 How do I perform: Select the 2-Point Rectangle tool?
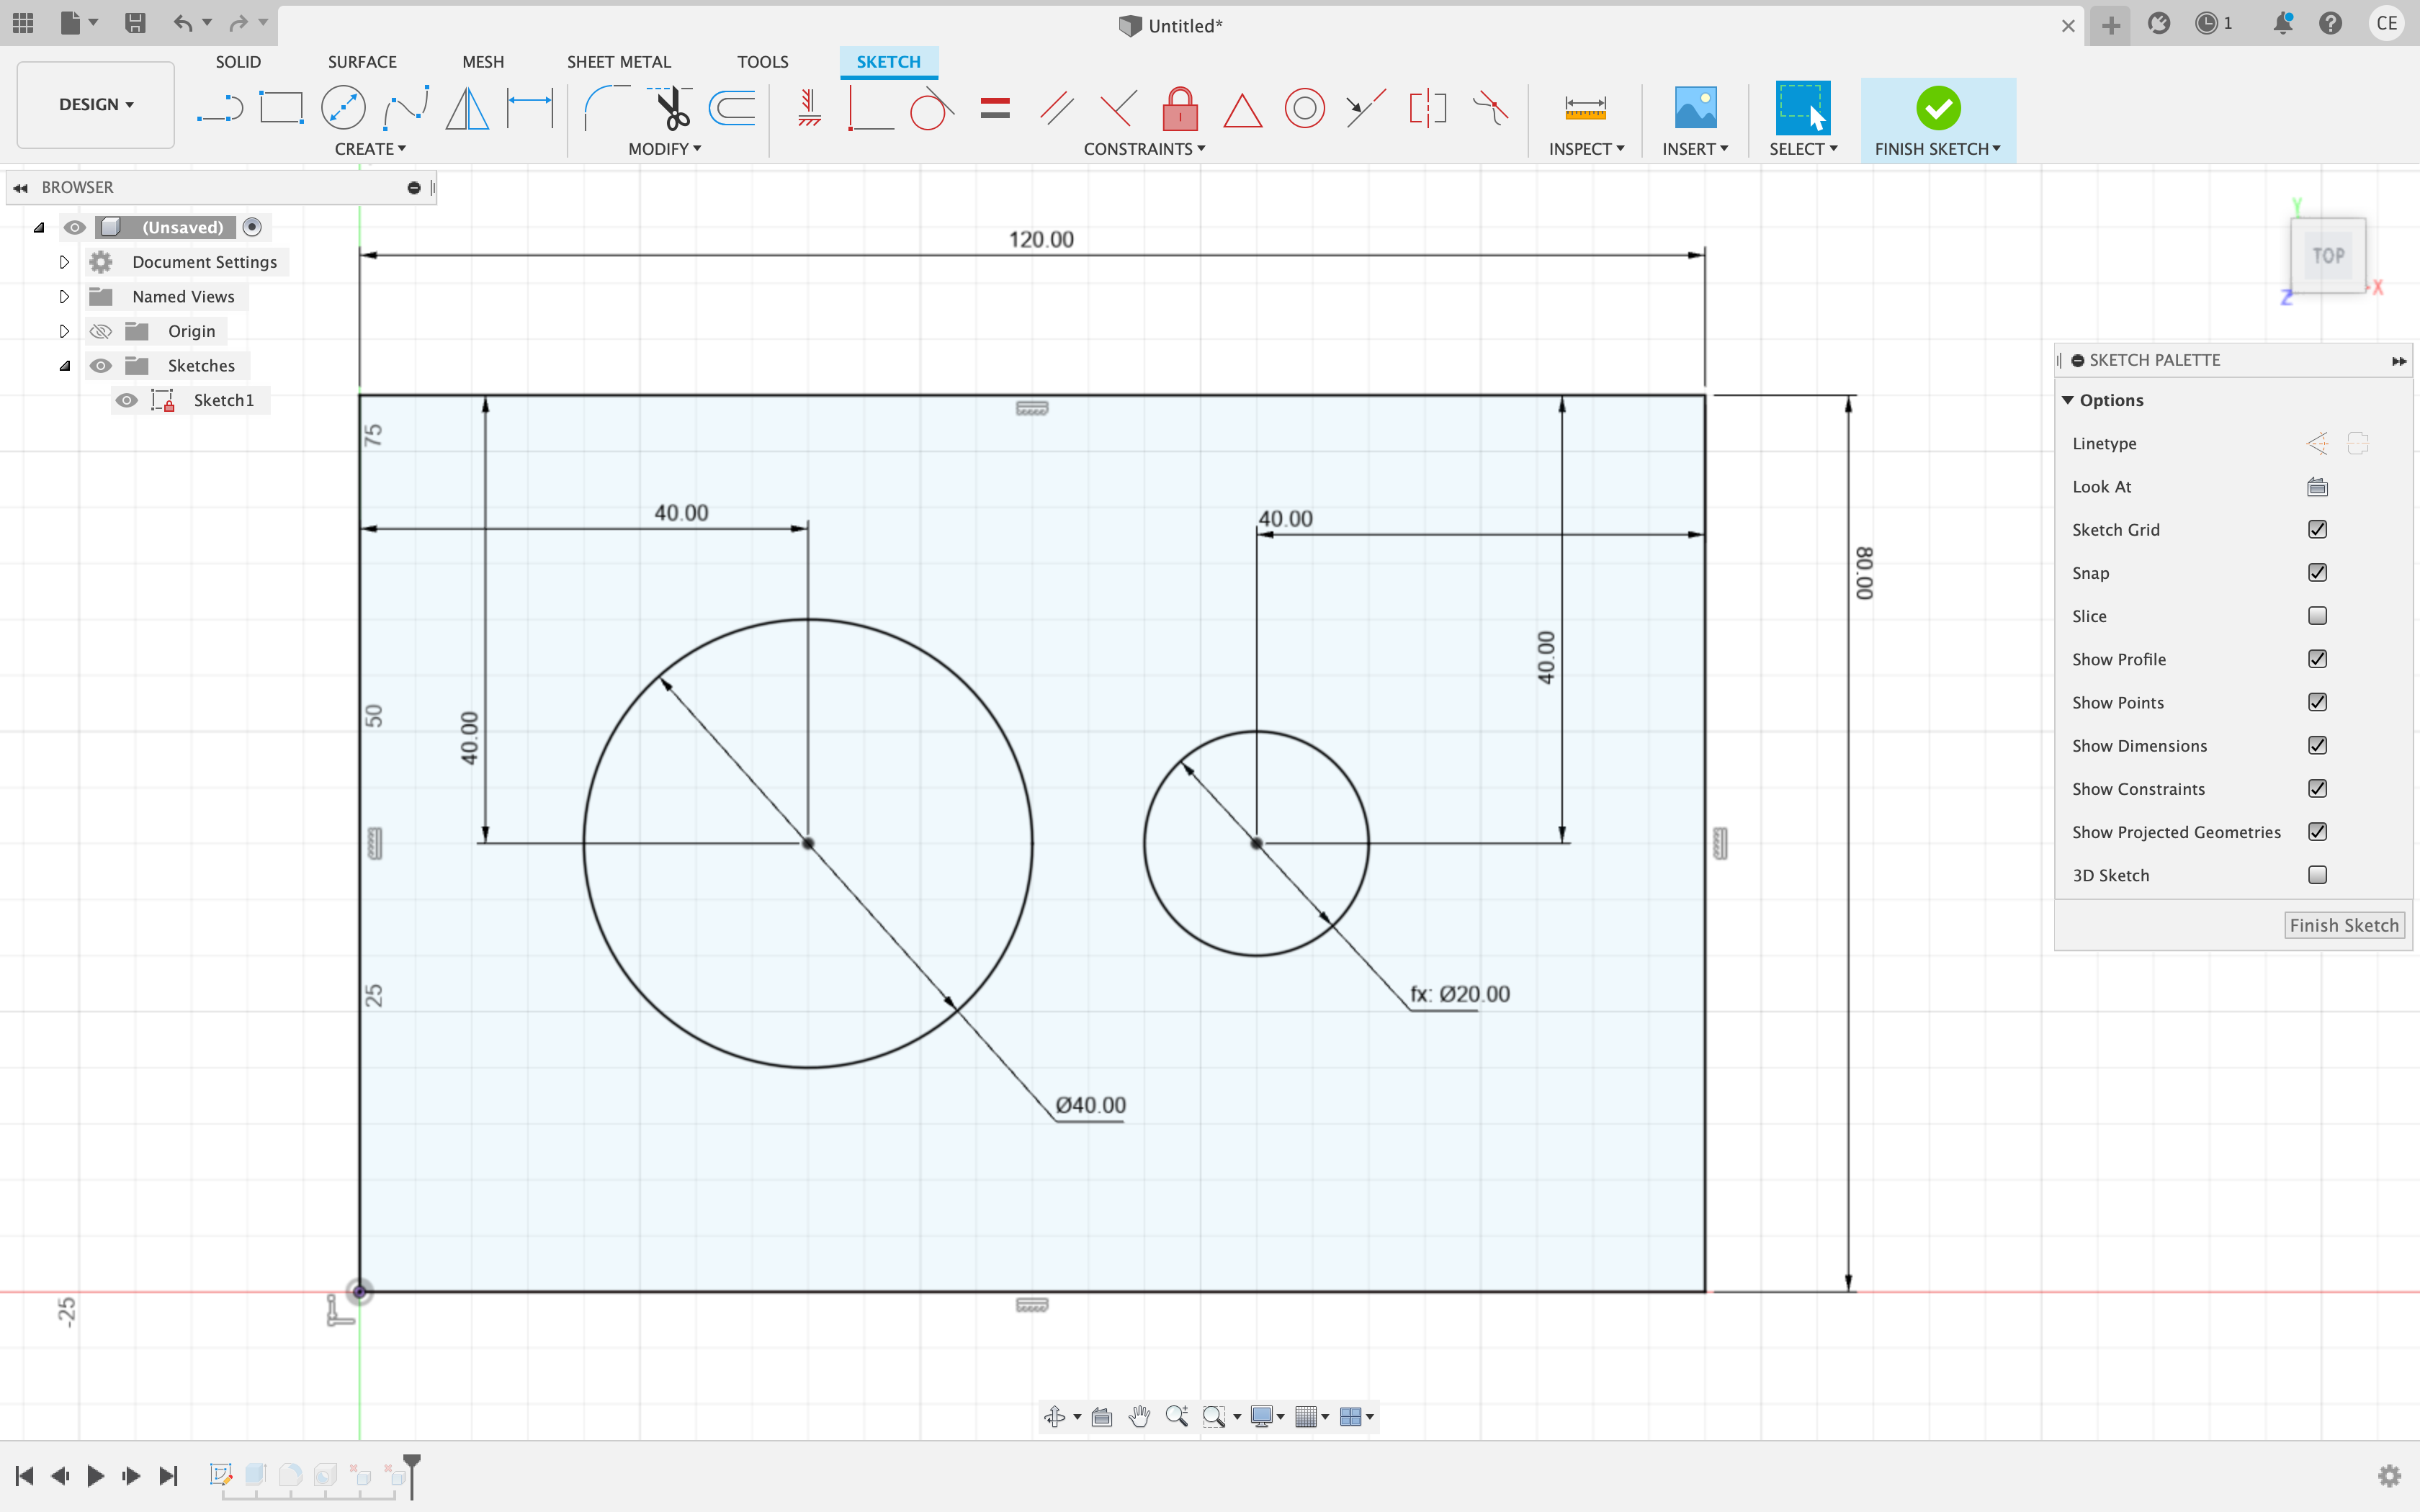281,108
